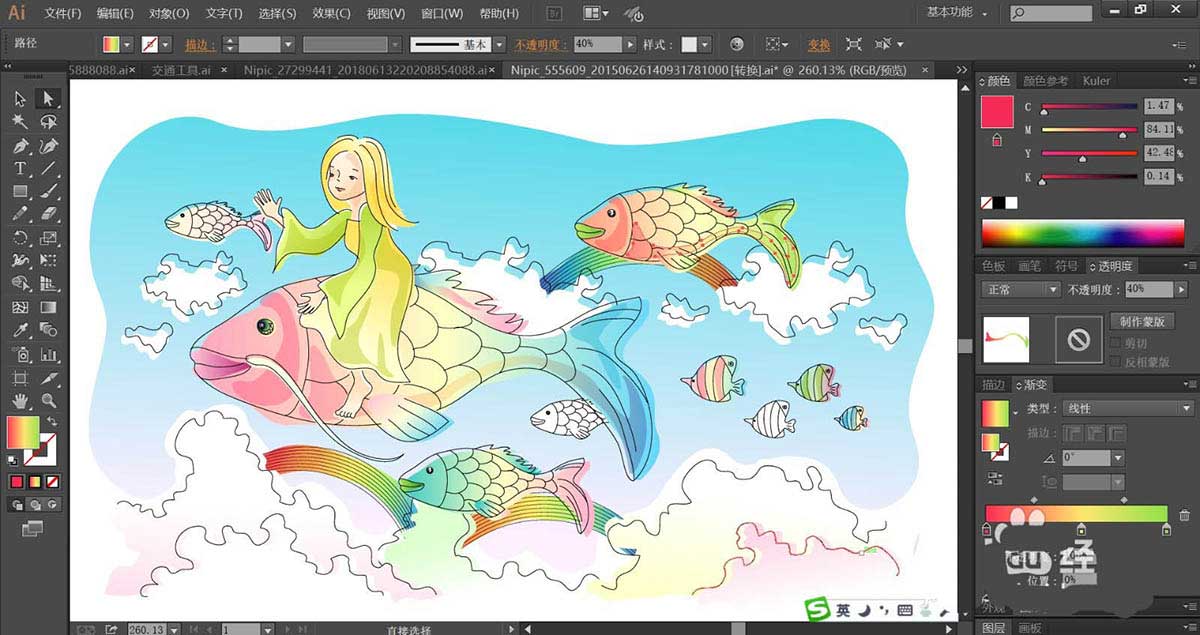Select the Lasso tool
This screenshot has width=1200, height=635.
[x=47, y=122]
